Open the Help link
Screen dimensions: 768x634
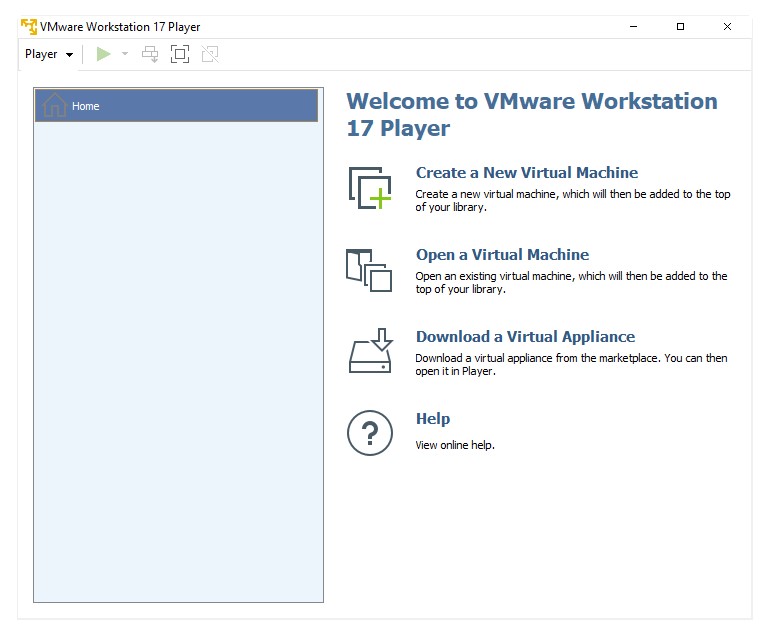[x=433, y=418]
